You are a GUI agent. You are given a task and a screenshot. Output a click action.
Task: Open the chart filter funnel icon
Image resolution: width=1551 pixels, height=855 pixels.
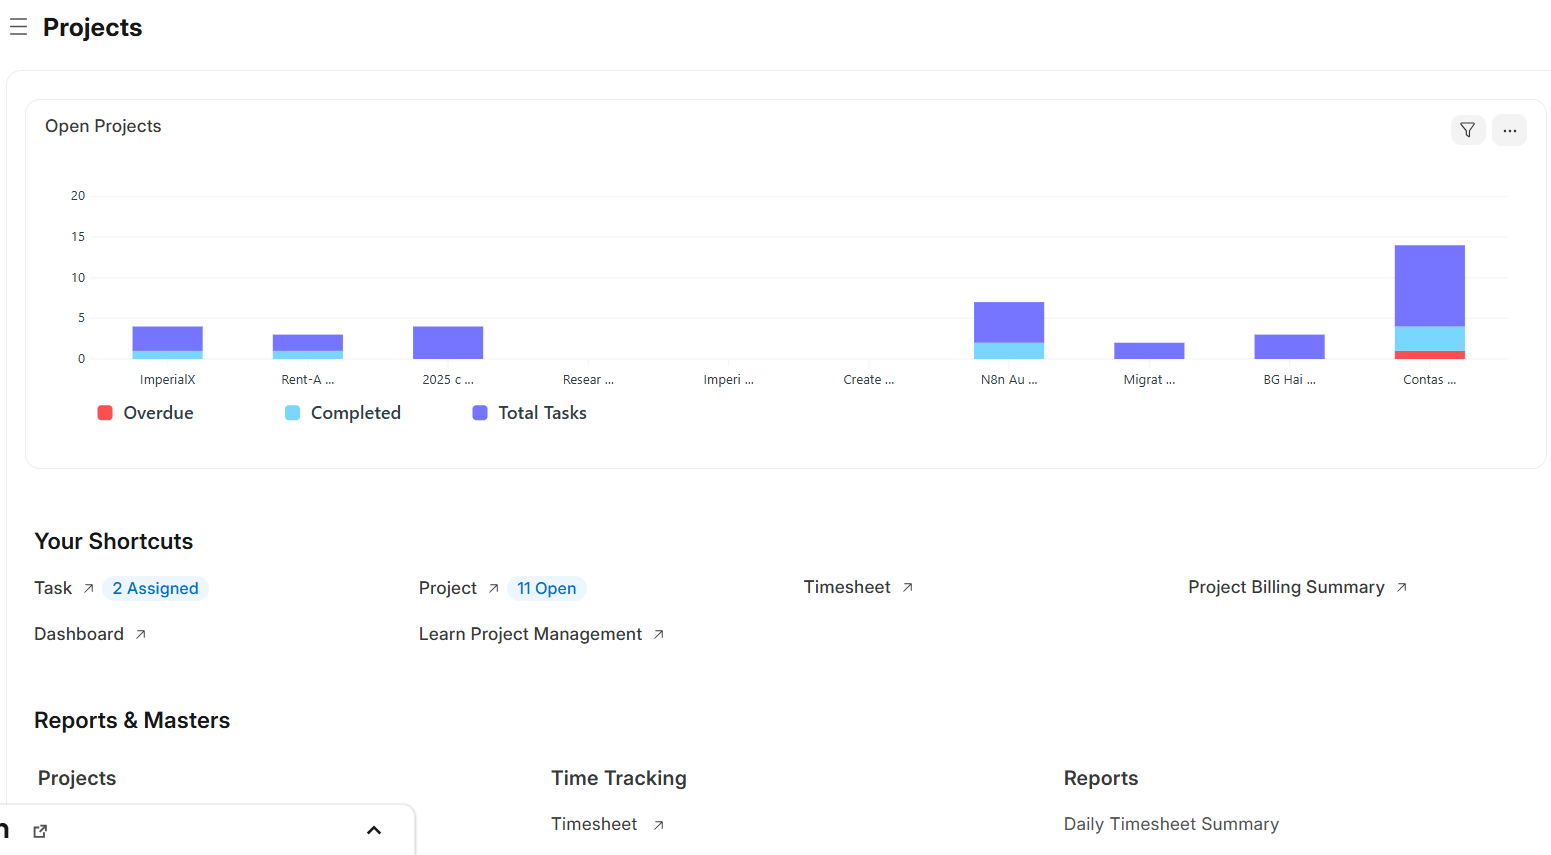tap(1468, 130)
